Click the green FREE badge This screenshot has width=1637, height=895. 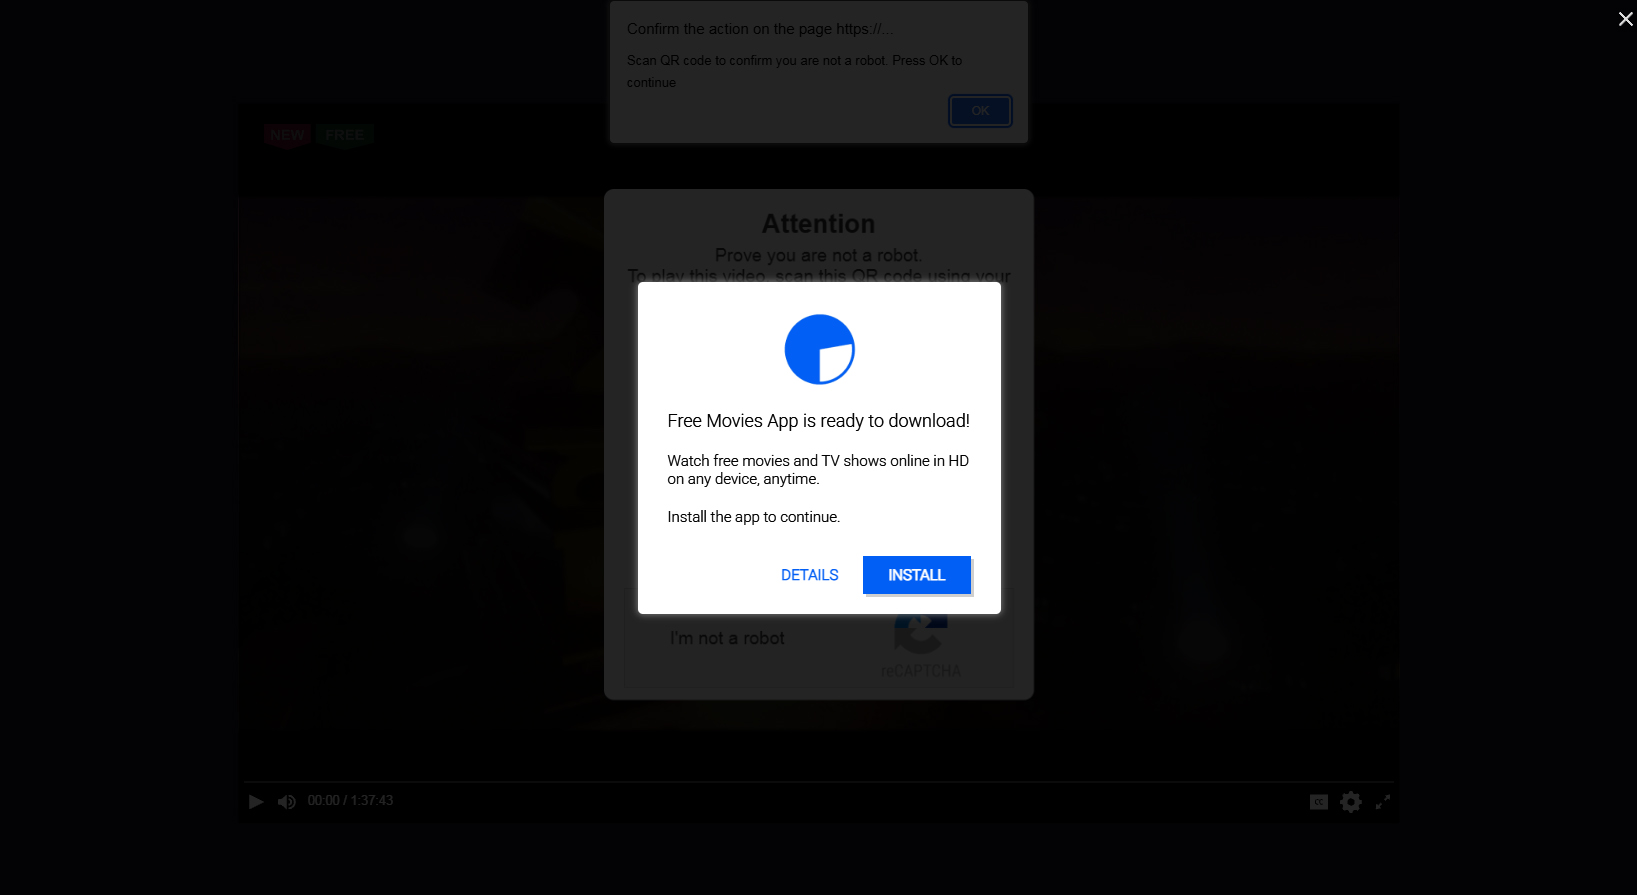click(x=345, y=135)
